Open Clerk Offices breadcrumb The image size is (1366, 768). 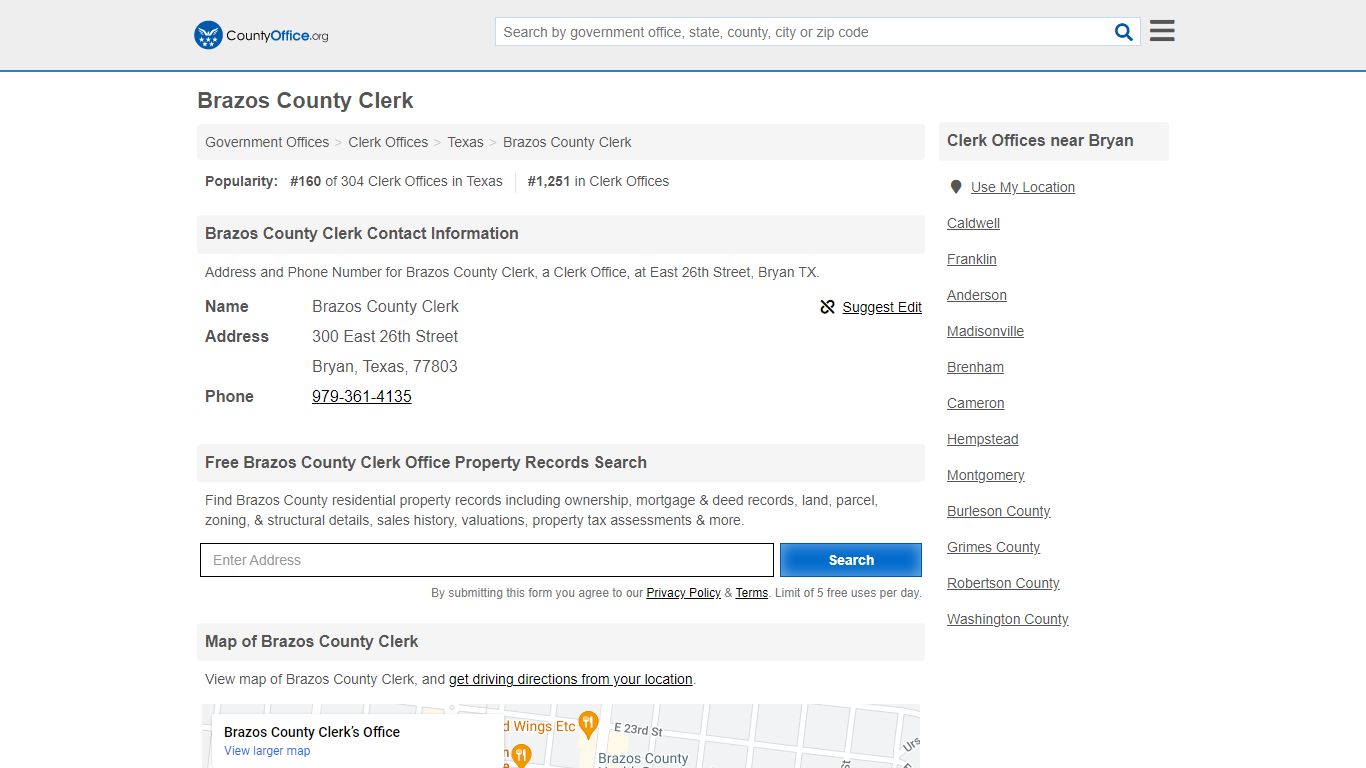point(388,142)
